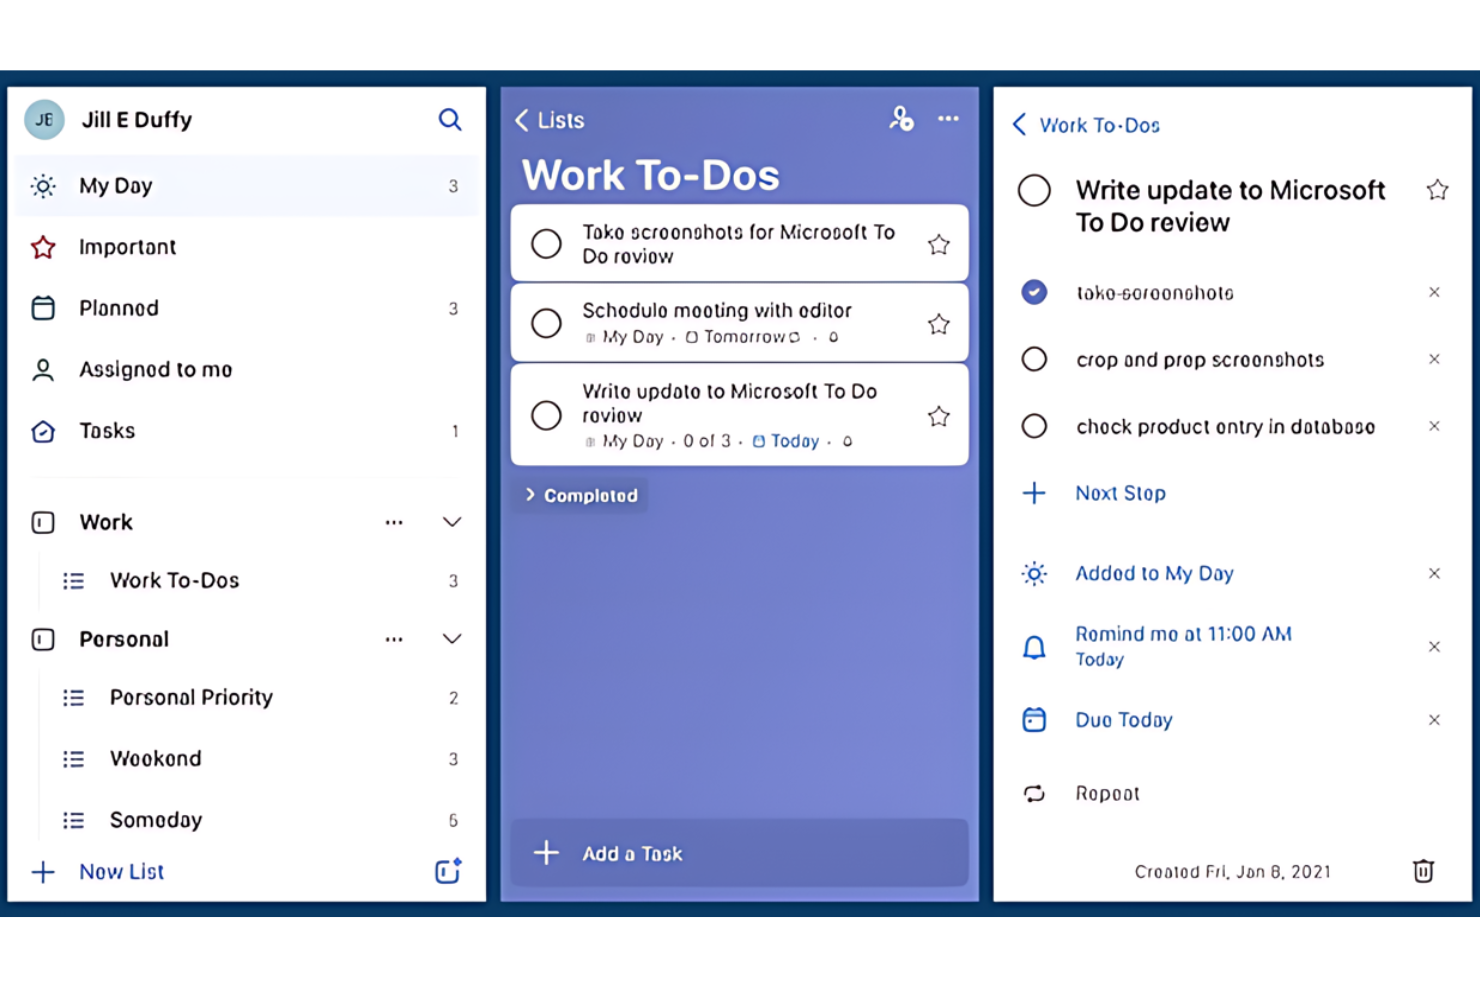Open the Work To-Dos list options ellipsis
This screenshot has width=1480, height=987.
(x=948, y=119)
